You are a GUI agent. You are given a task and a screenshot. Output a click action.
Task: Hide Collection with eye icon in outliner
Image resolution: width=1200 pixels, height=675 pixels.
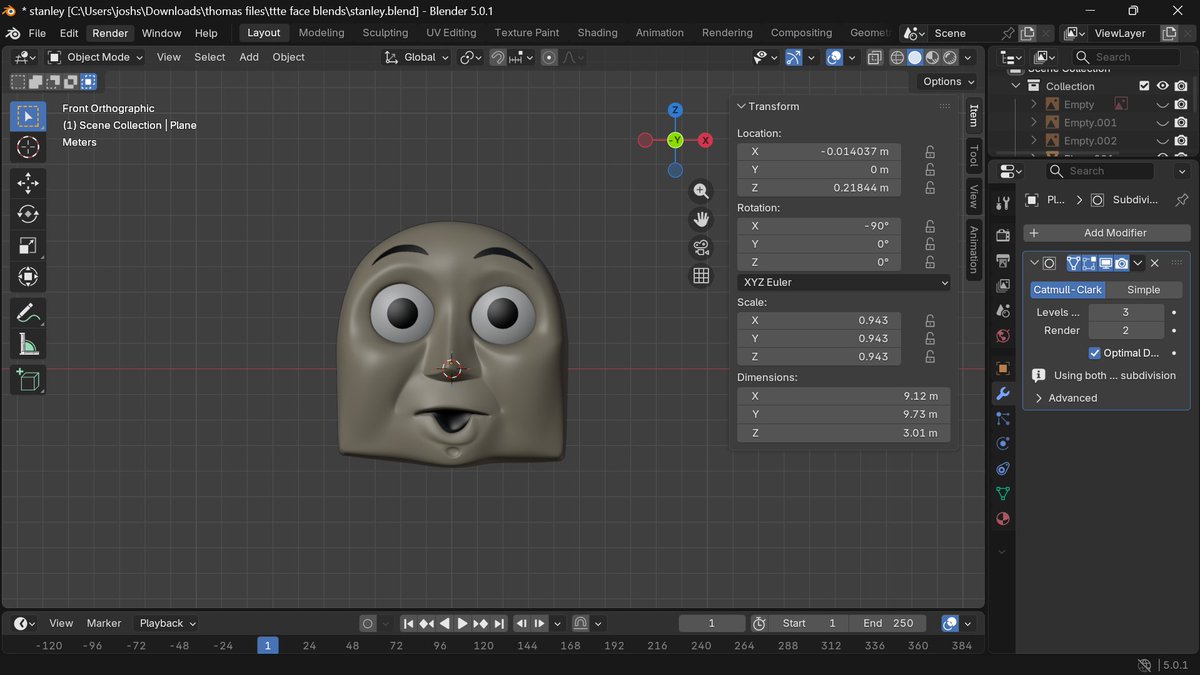pos(1163,86)
